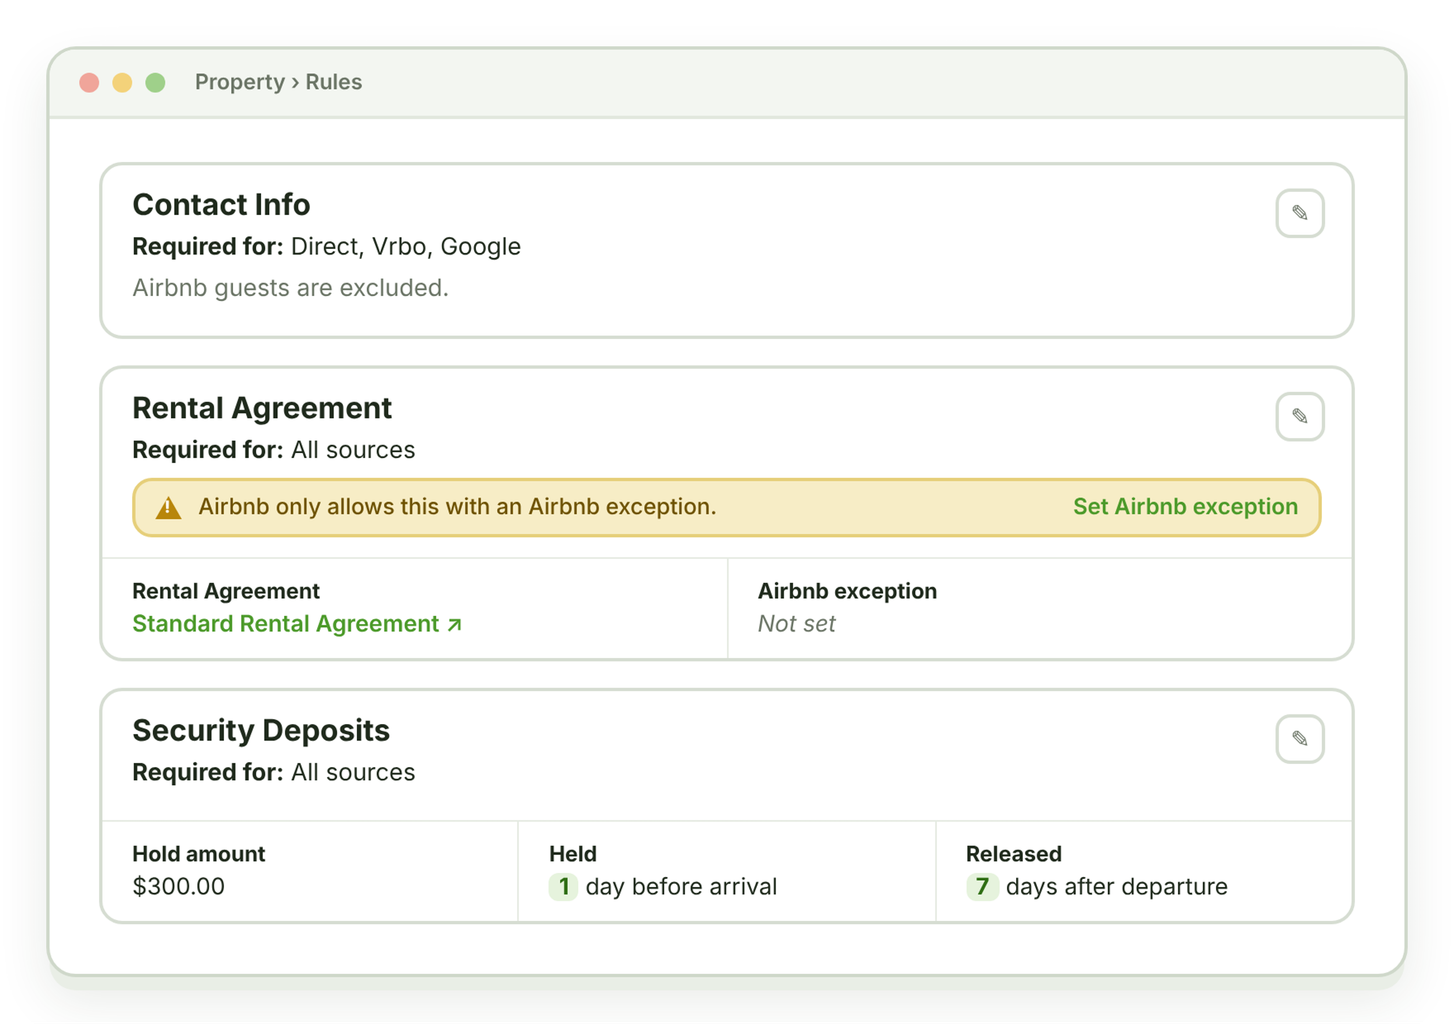Click Set Airbnb exception link
Screen dimensions: 1454x1024
click(1185, 506)
